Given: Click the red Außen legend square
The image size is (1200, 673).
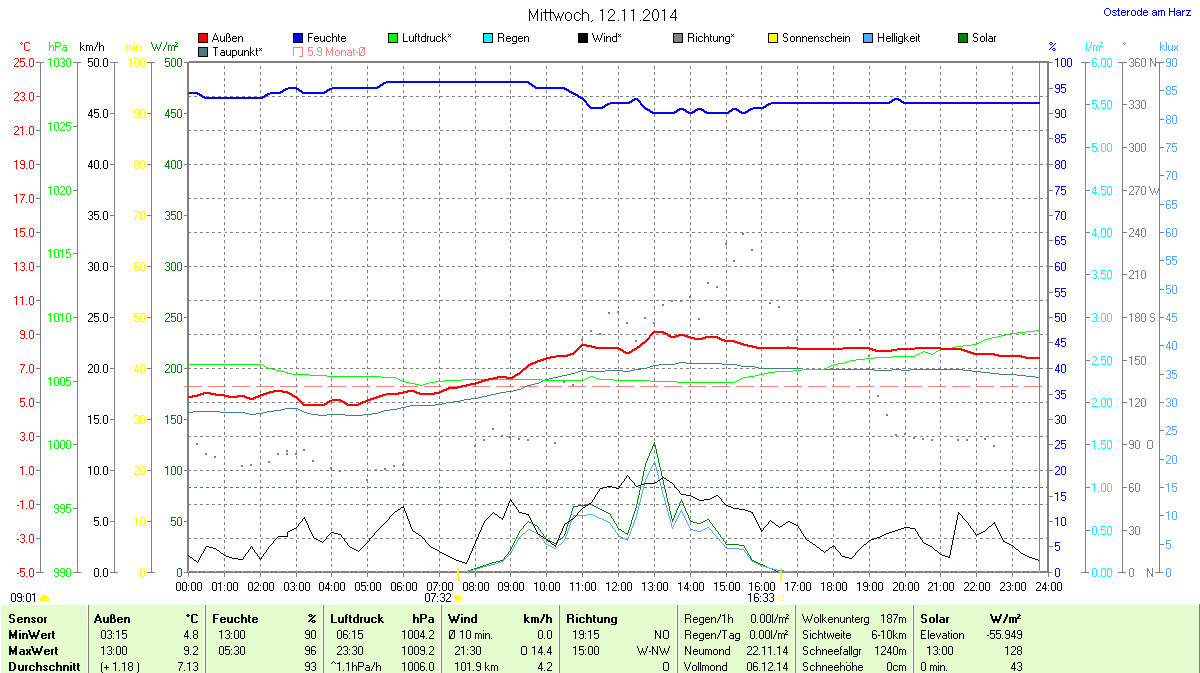Looking at the screenshot, I should pos(204,38).
